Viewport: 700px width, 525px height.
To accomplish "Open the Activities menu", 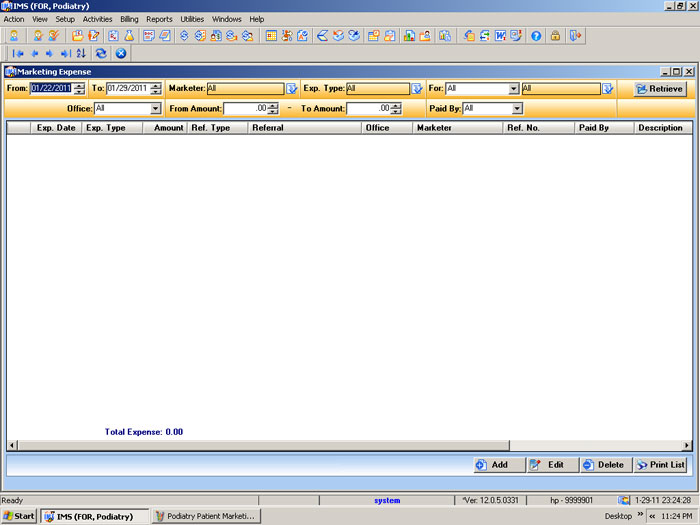I will coord(97,19).
